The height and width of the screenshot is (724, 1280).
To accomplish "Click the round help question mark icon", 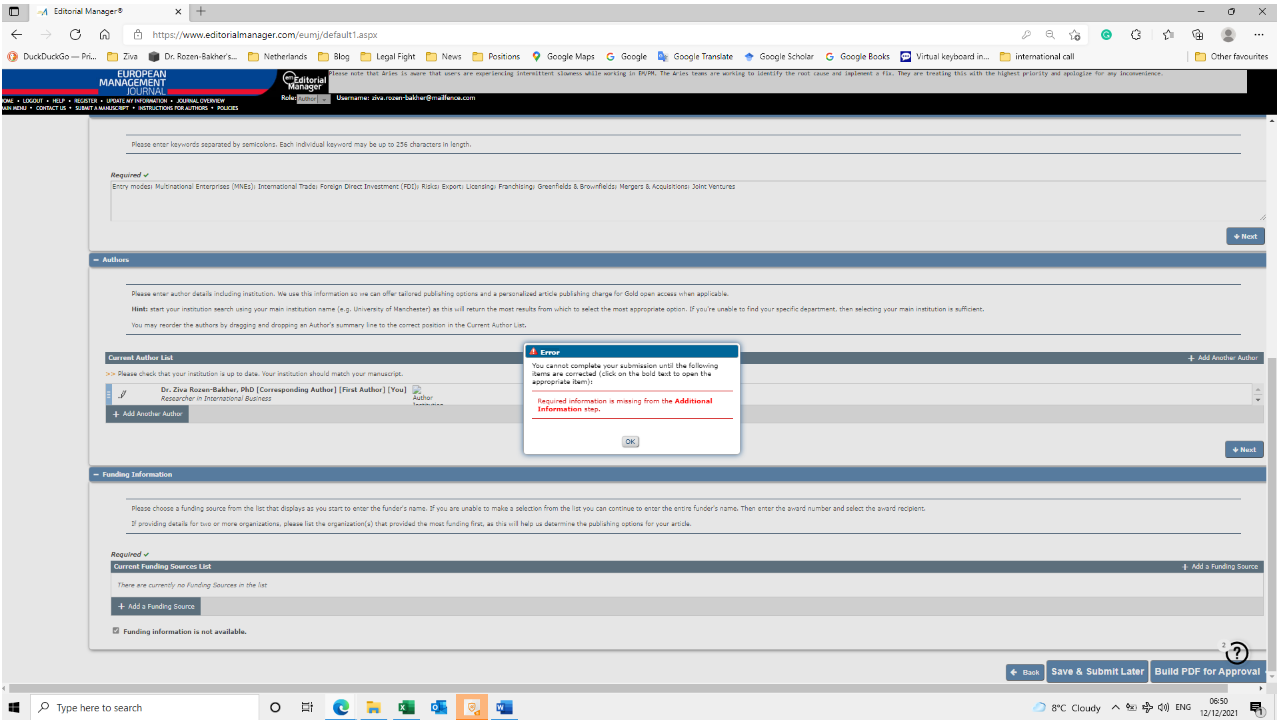I will tap(1239, 652).
